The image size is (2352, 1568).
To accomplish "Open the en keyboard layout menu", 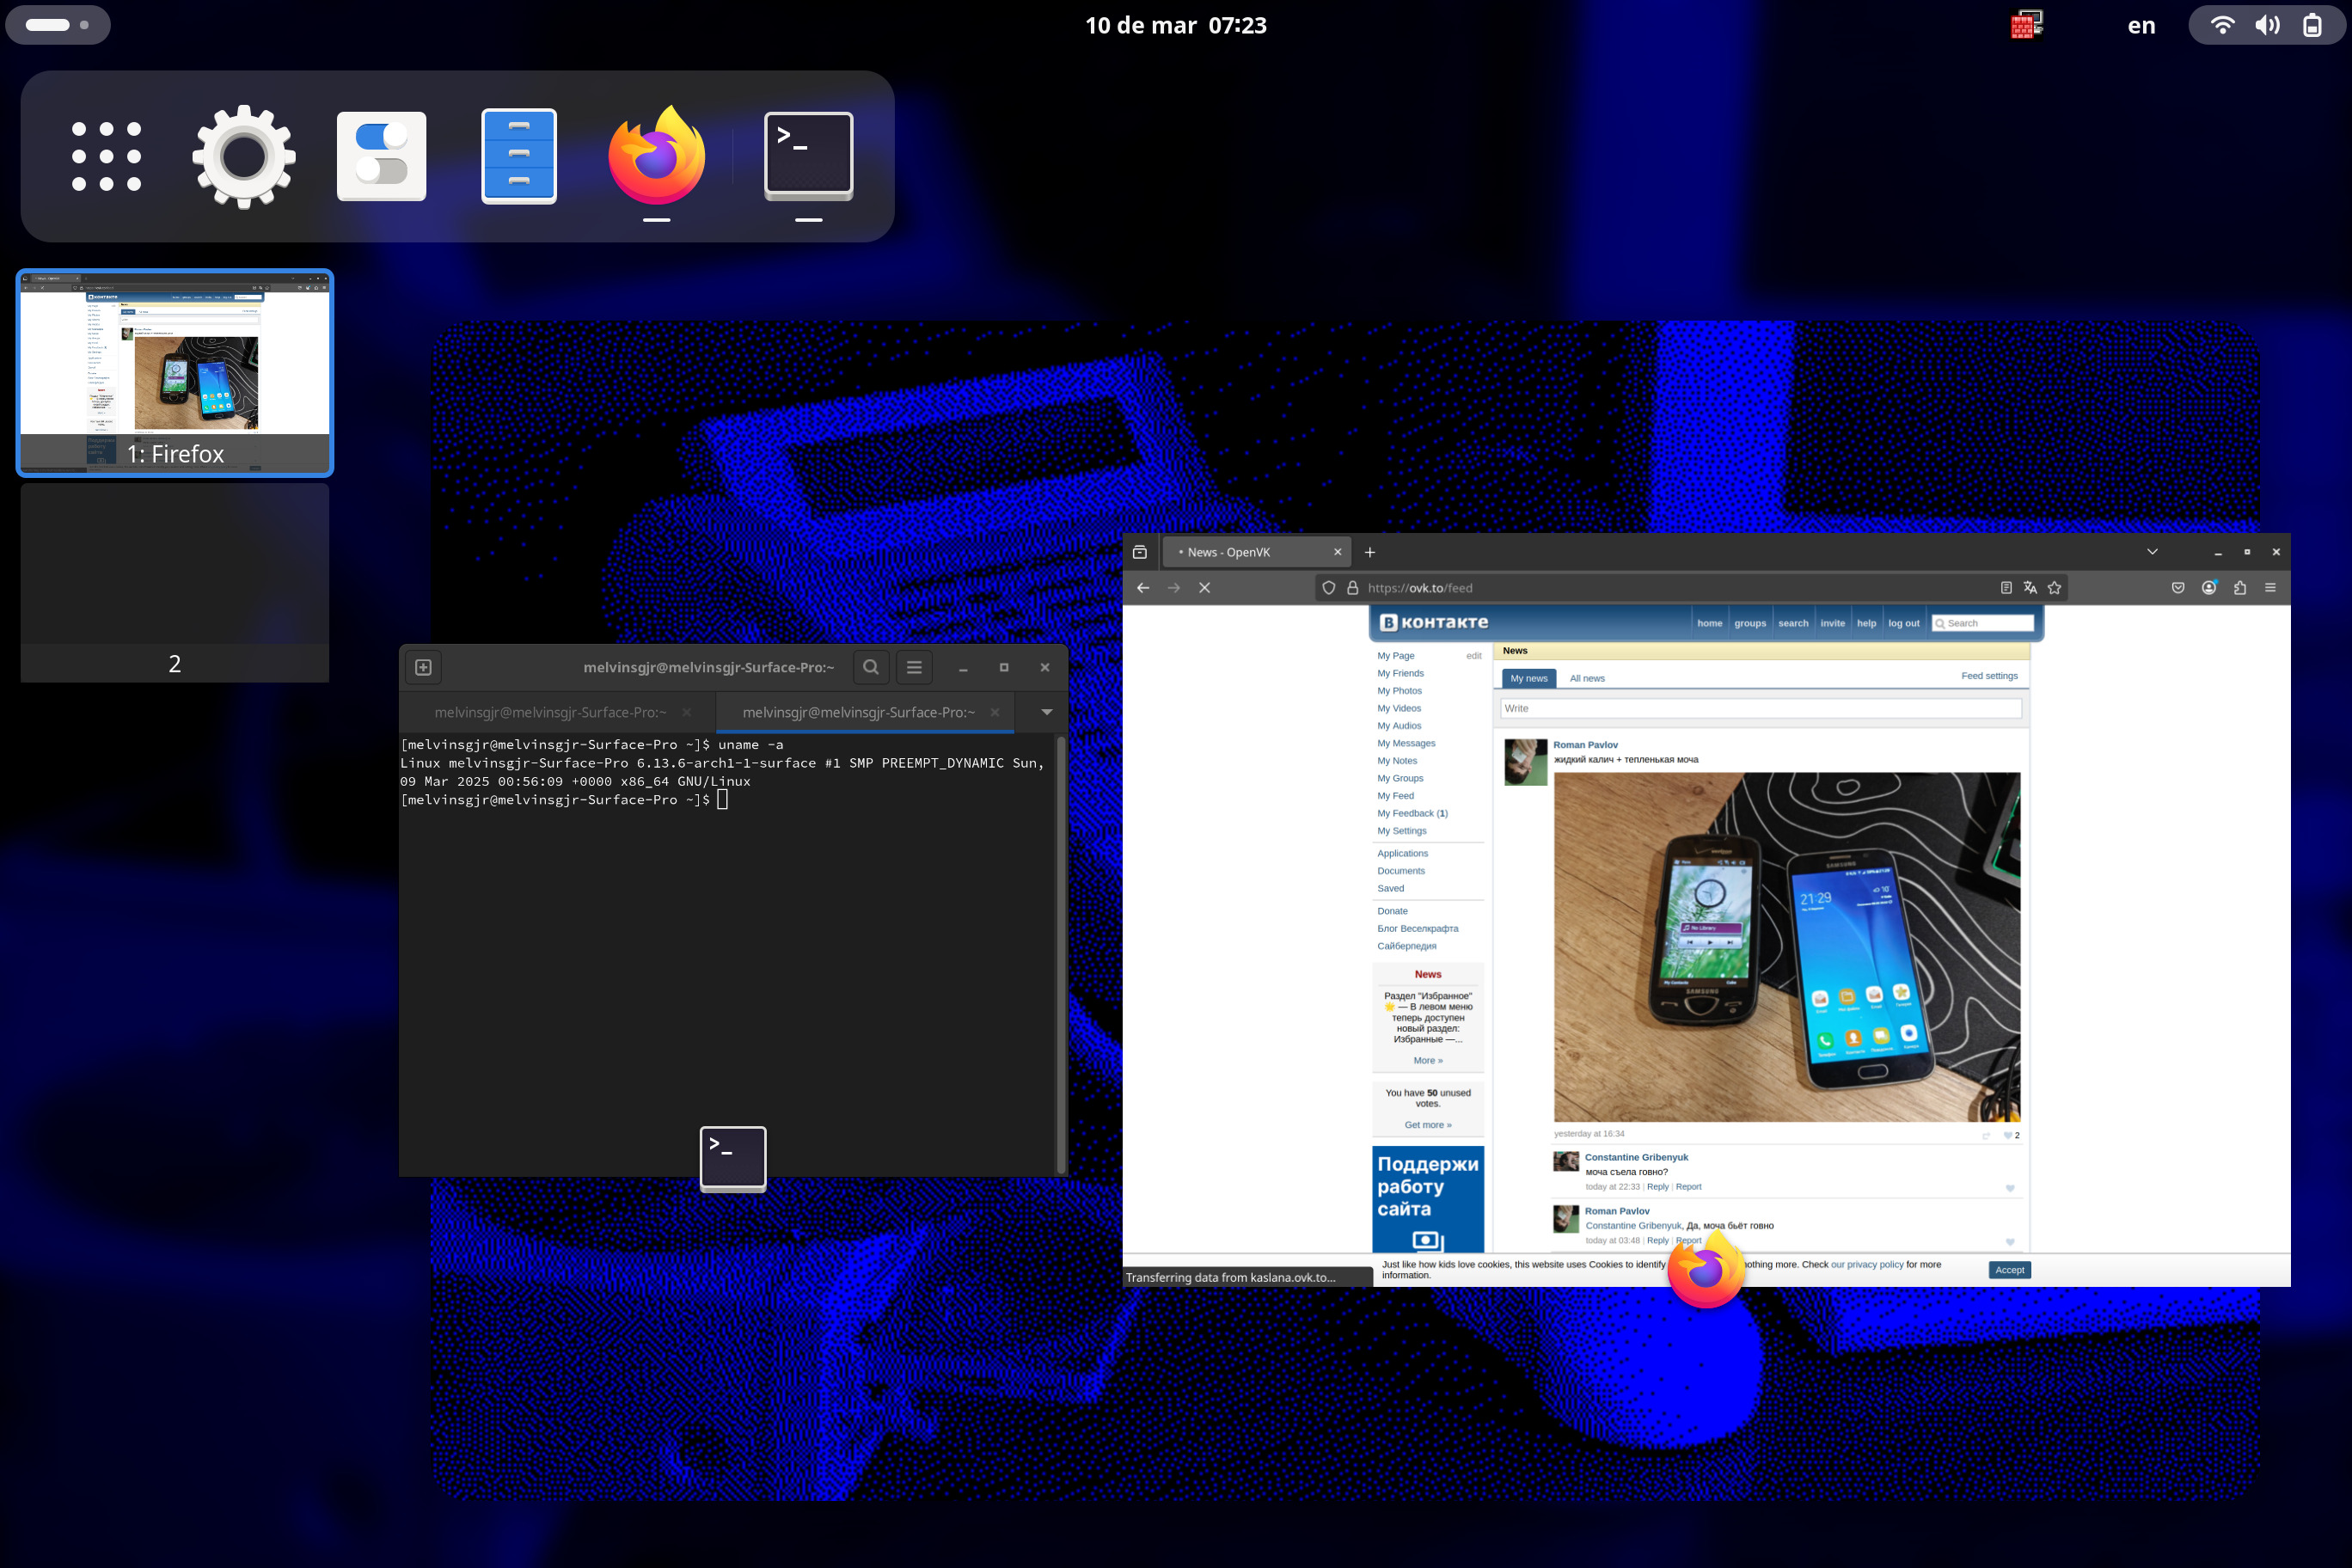I will pyautogui.click(x=2141, y=26).
